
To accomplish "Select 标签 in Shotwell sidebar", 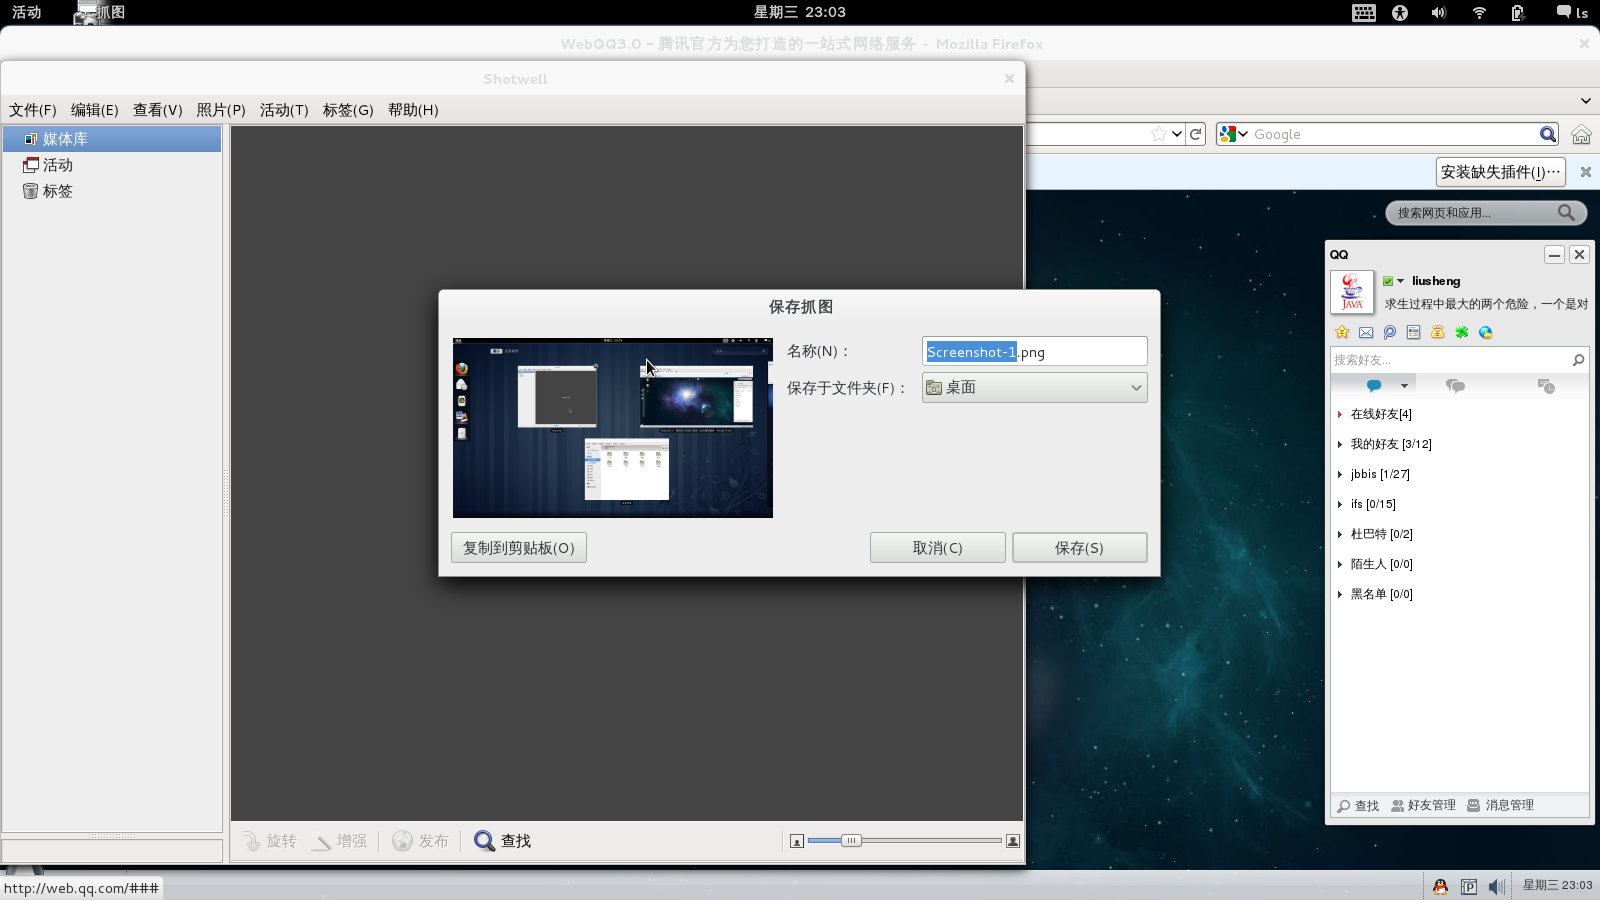I will coord(112,191).
